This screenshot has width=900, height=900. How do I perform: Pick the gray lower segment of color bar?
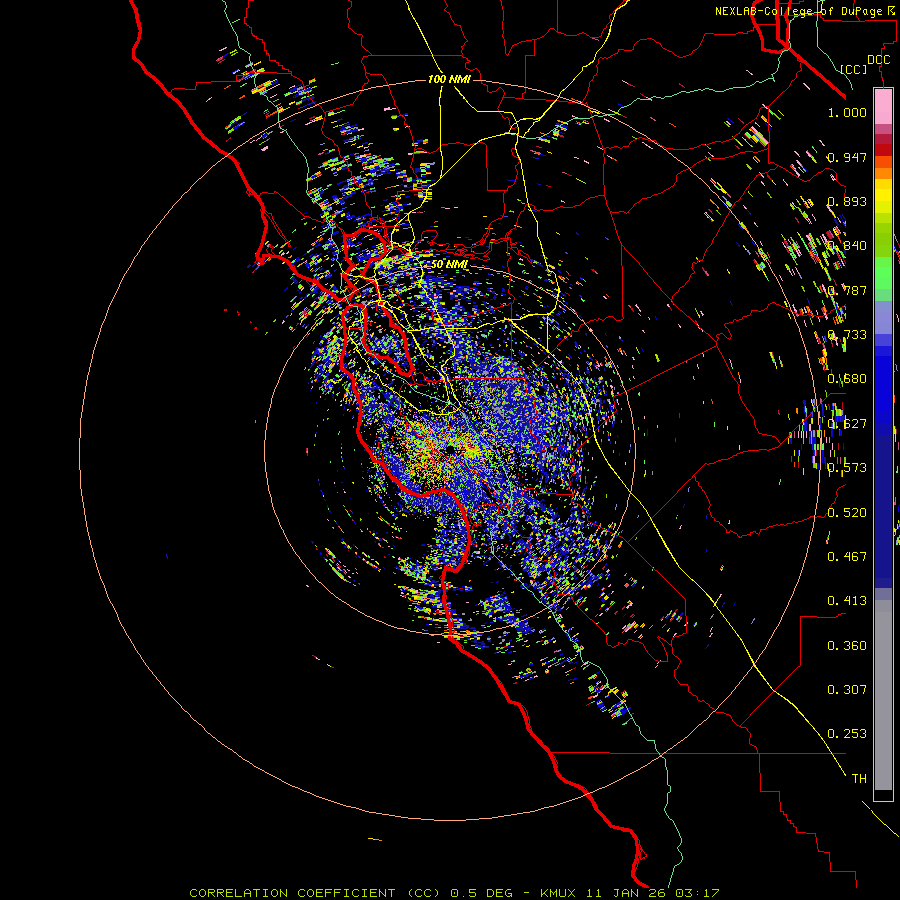point(883,695)
